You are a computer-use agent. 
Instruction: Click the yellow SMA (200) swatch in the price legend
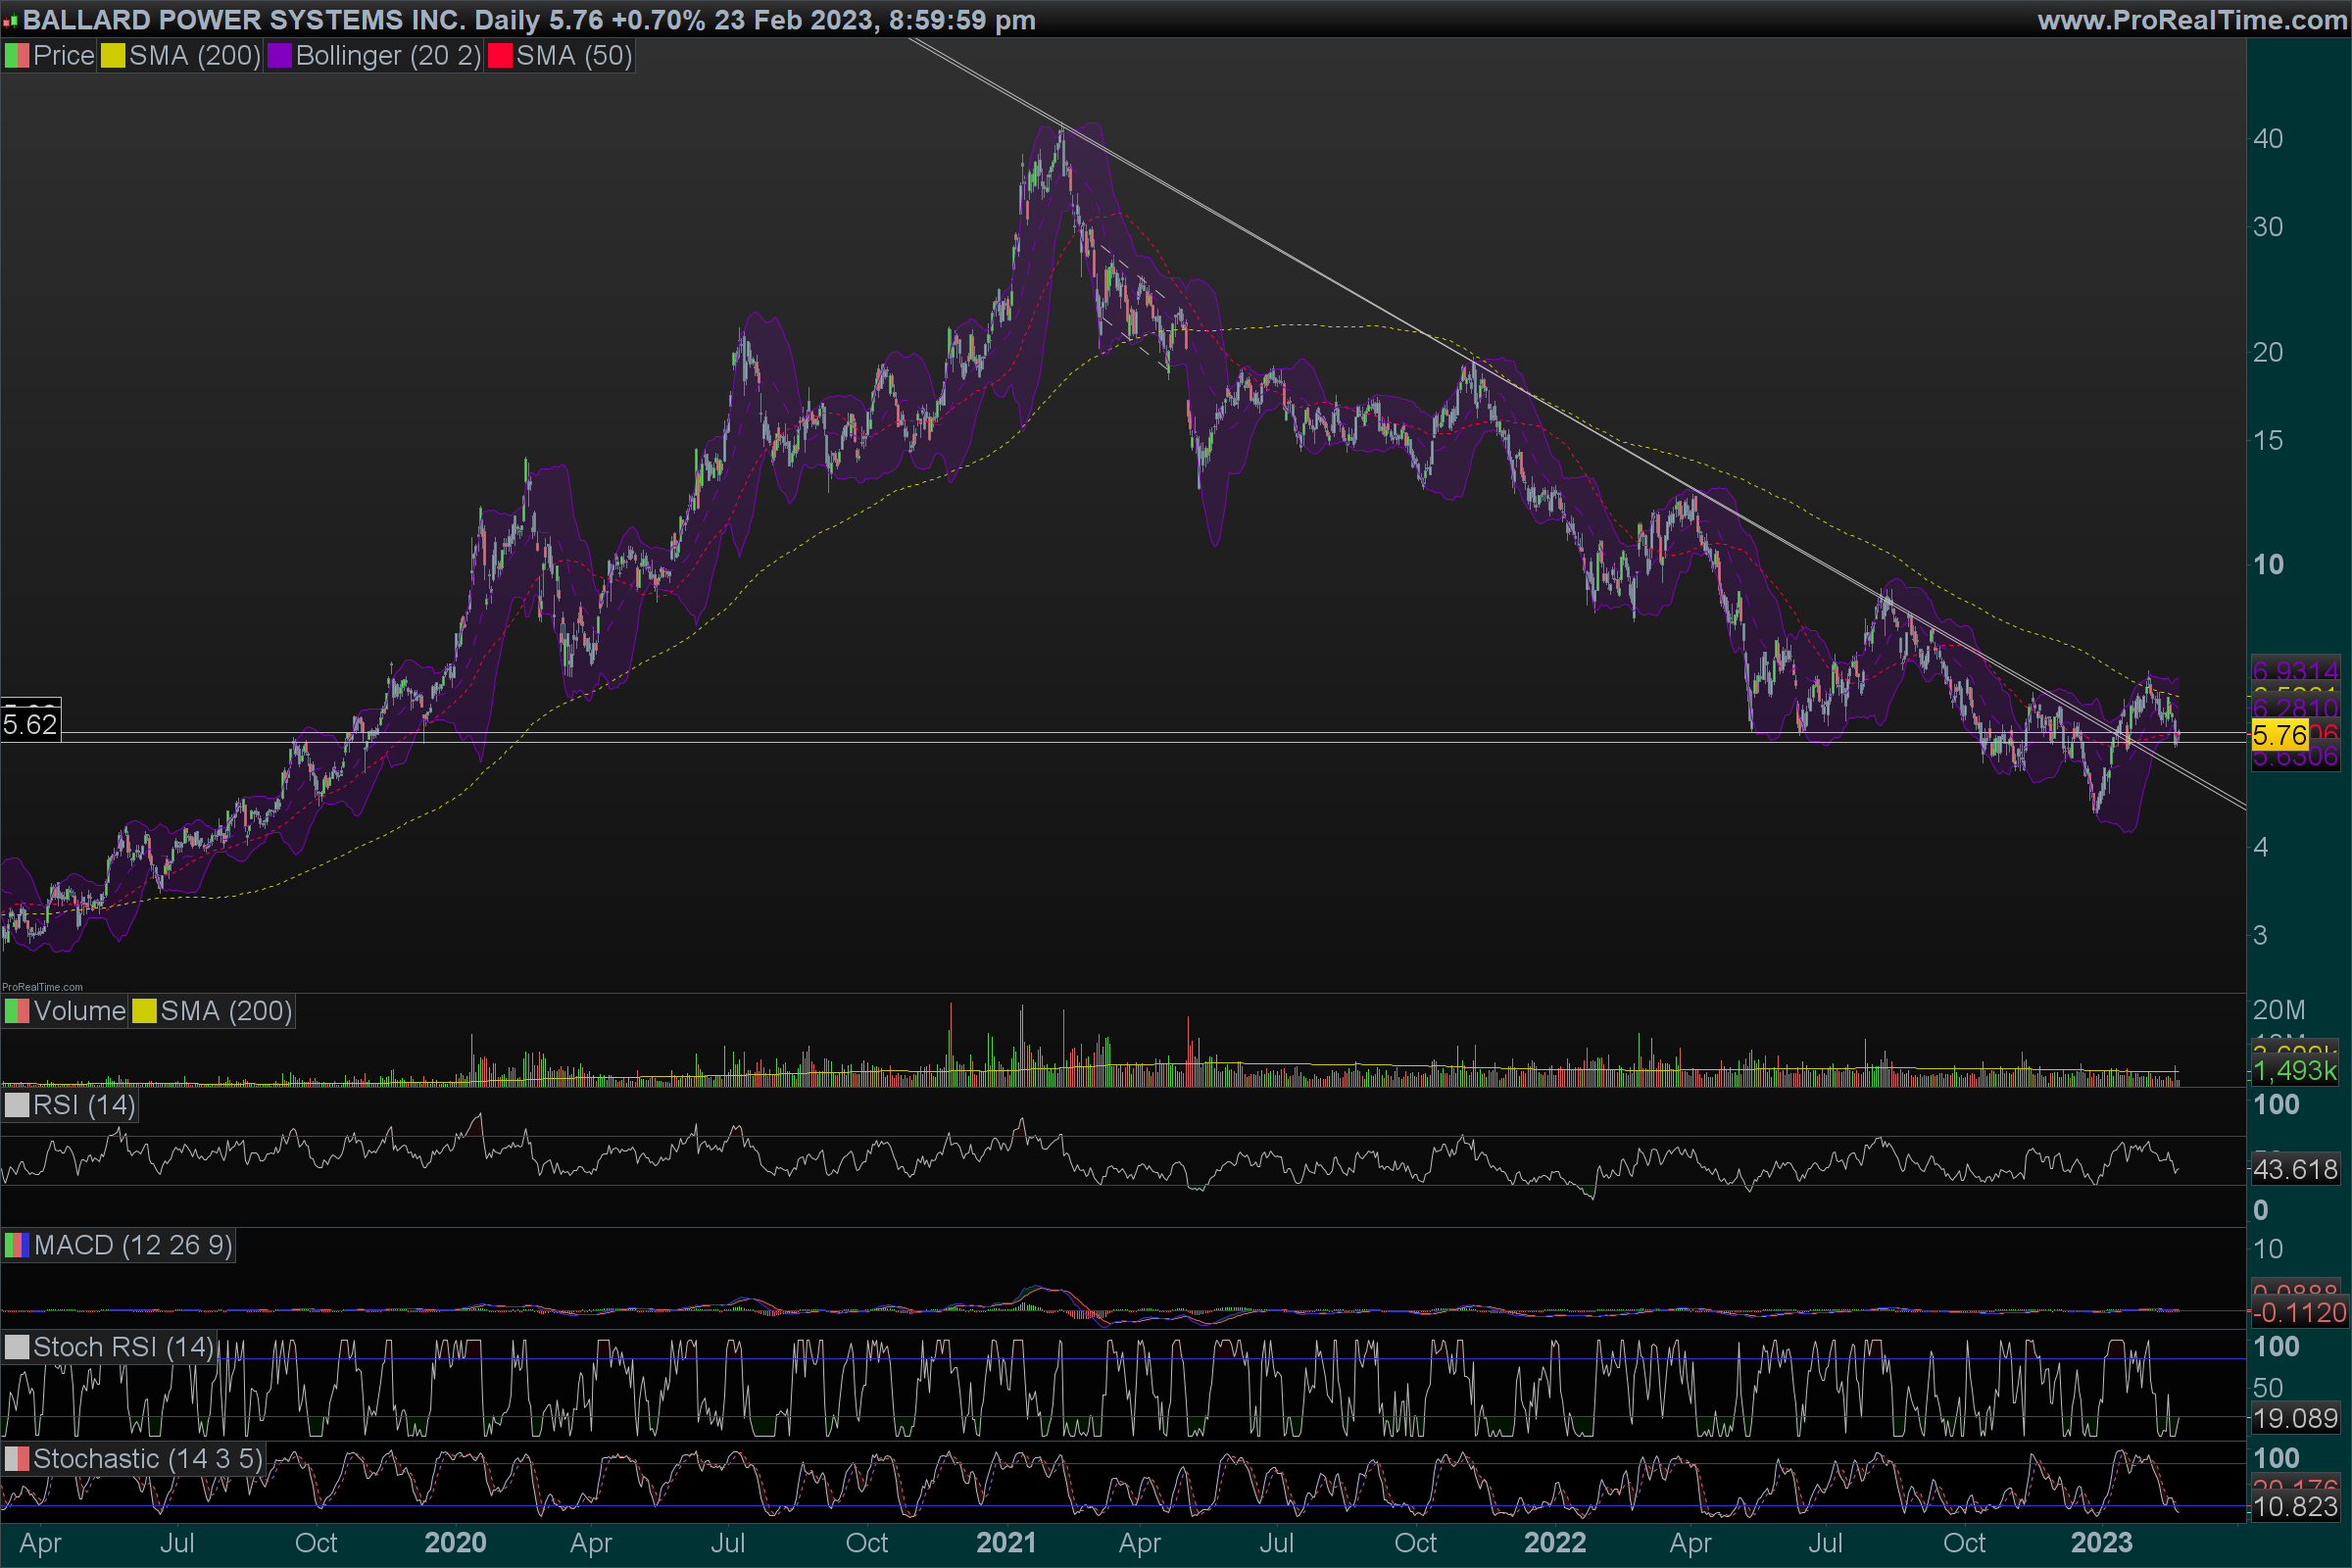113,56
